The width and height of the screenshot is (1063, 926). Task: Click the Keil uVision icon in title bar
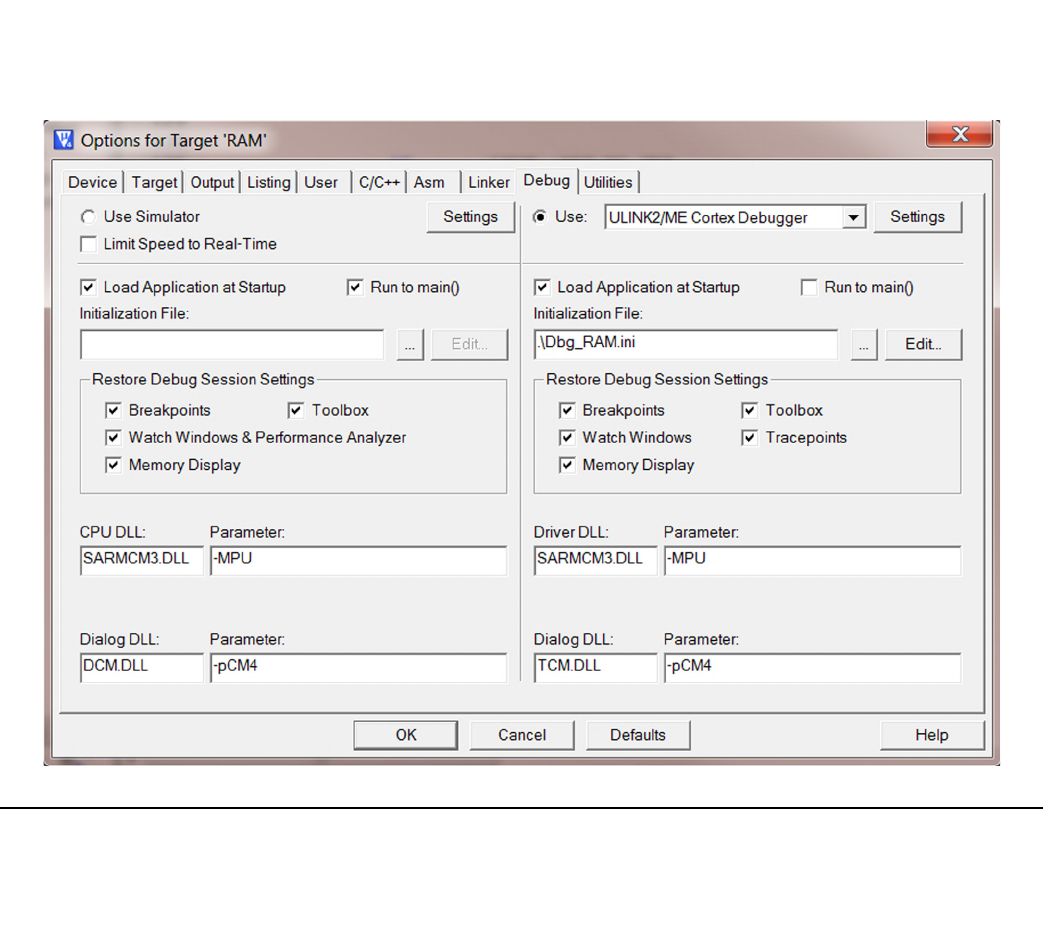[64, 140]
